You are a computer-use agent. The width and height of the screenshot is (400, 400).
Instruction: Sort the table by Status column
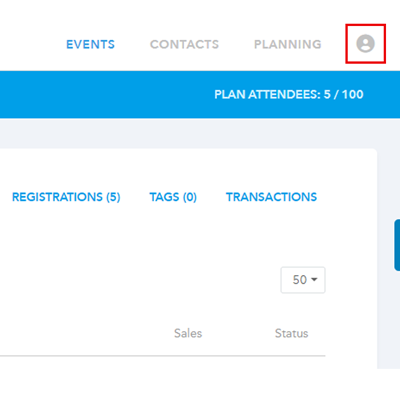point(291,333)
